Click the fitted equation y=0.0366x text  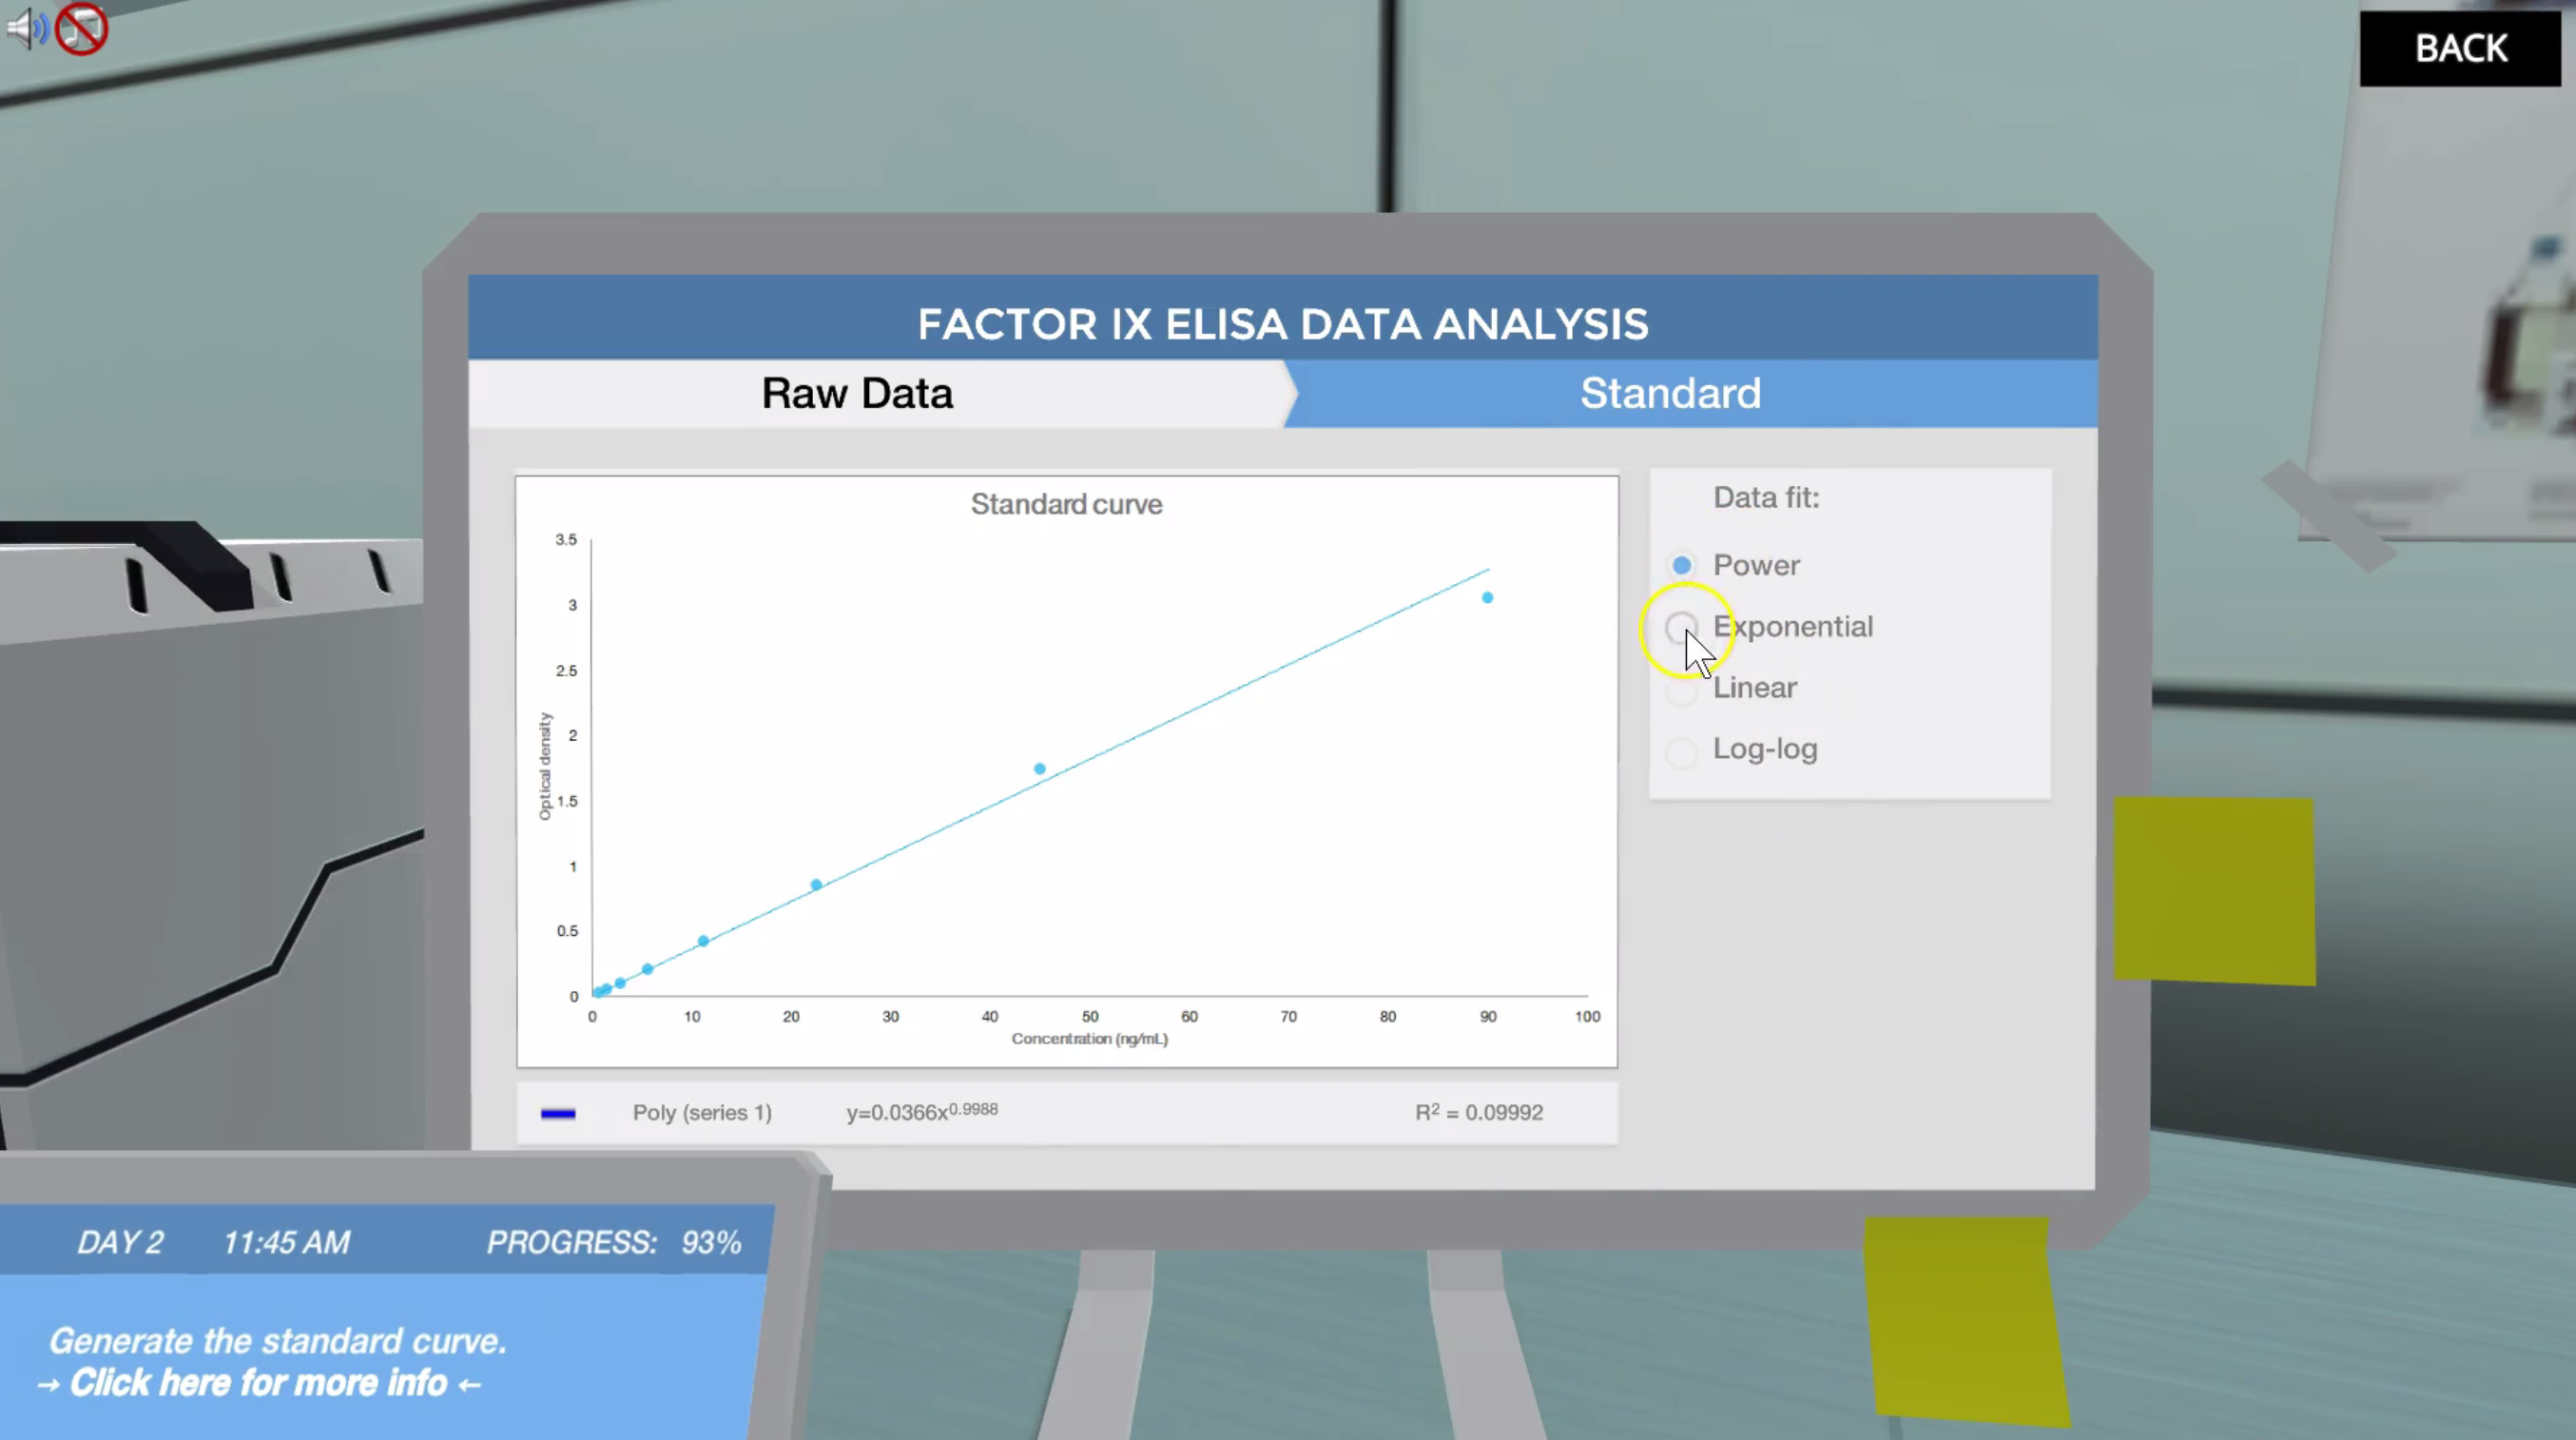pos(921,1112)
